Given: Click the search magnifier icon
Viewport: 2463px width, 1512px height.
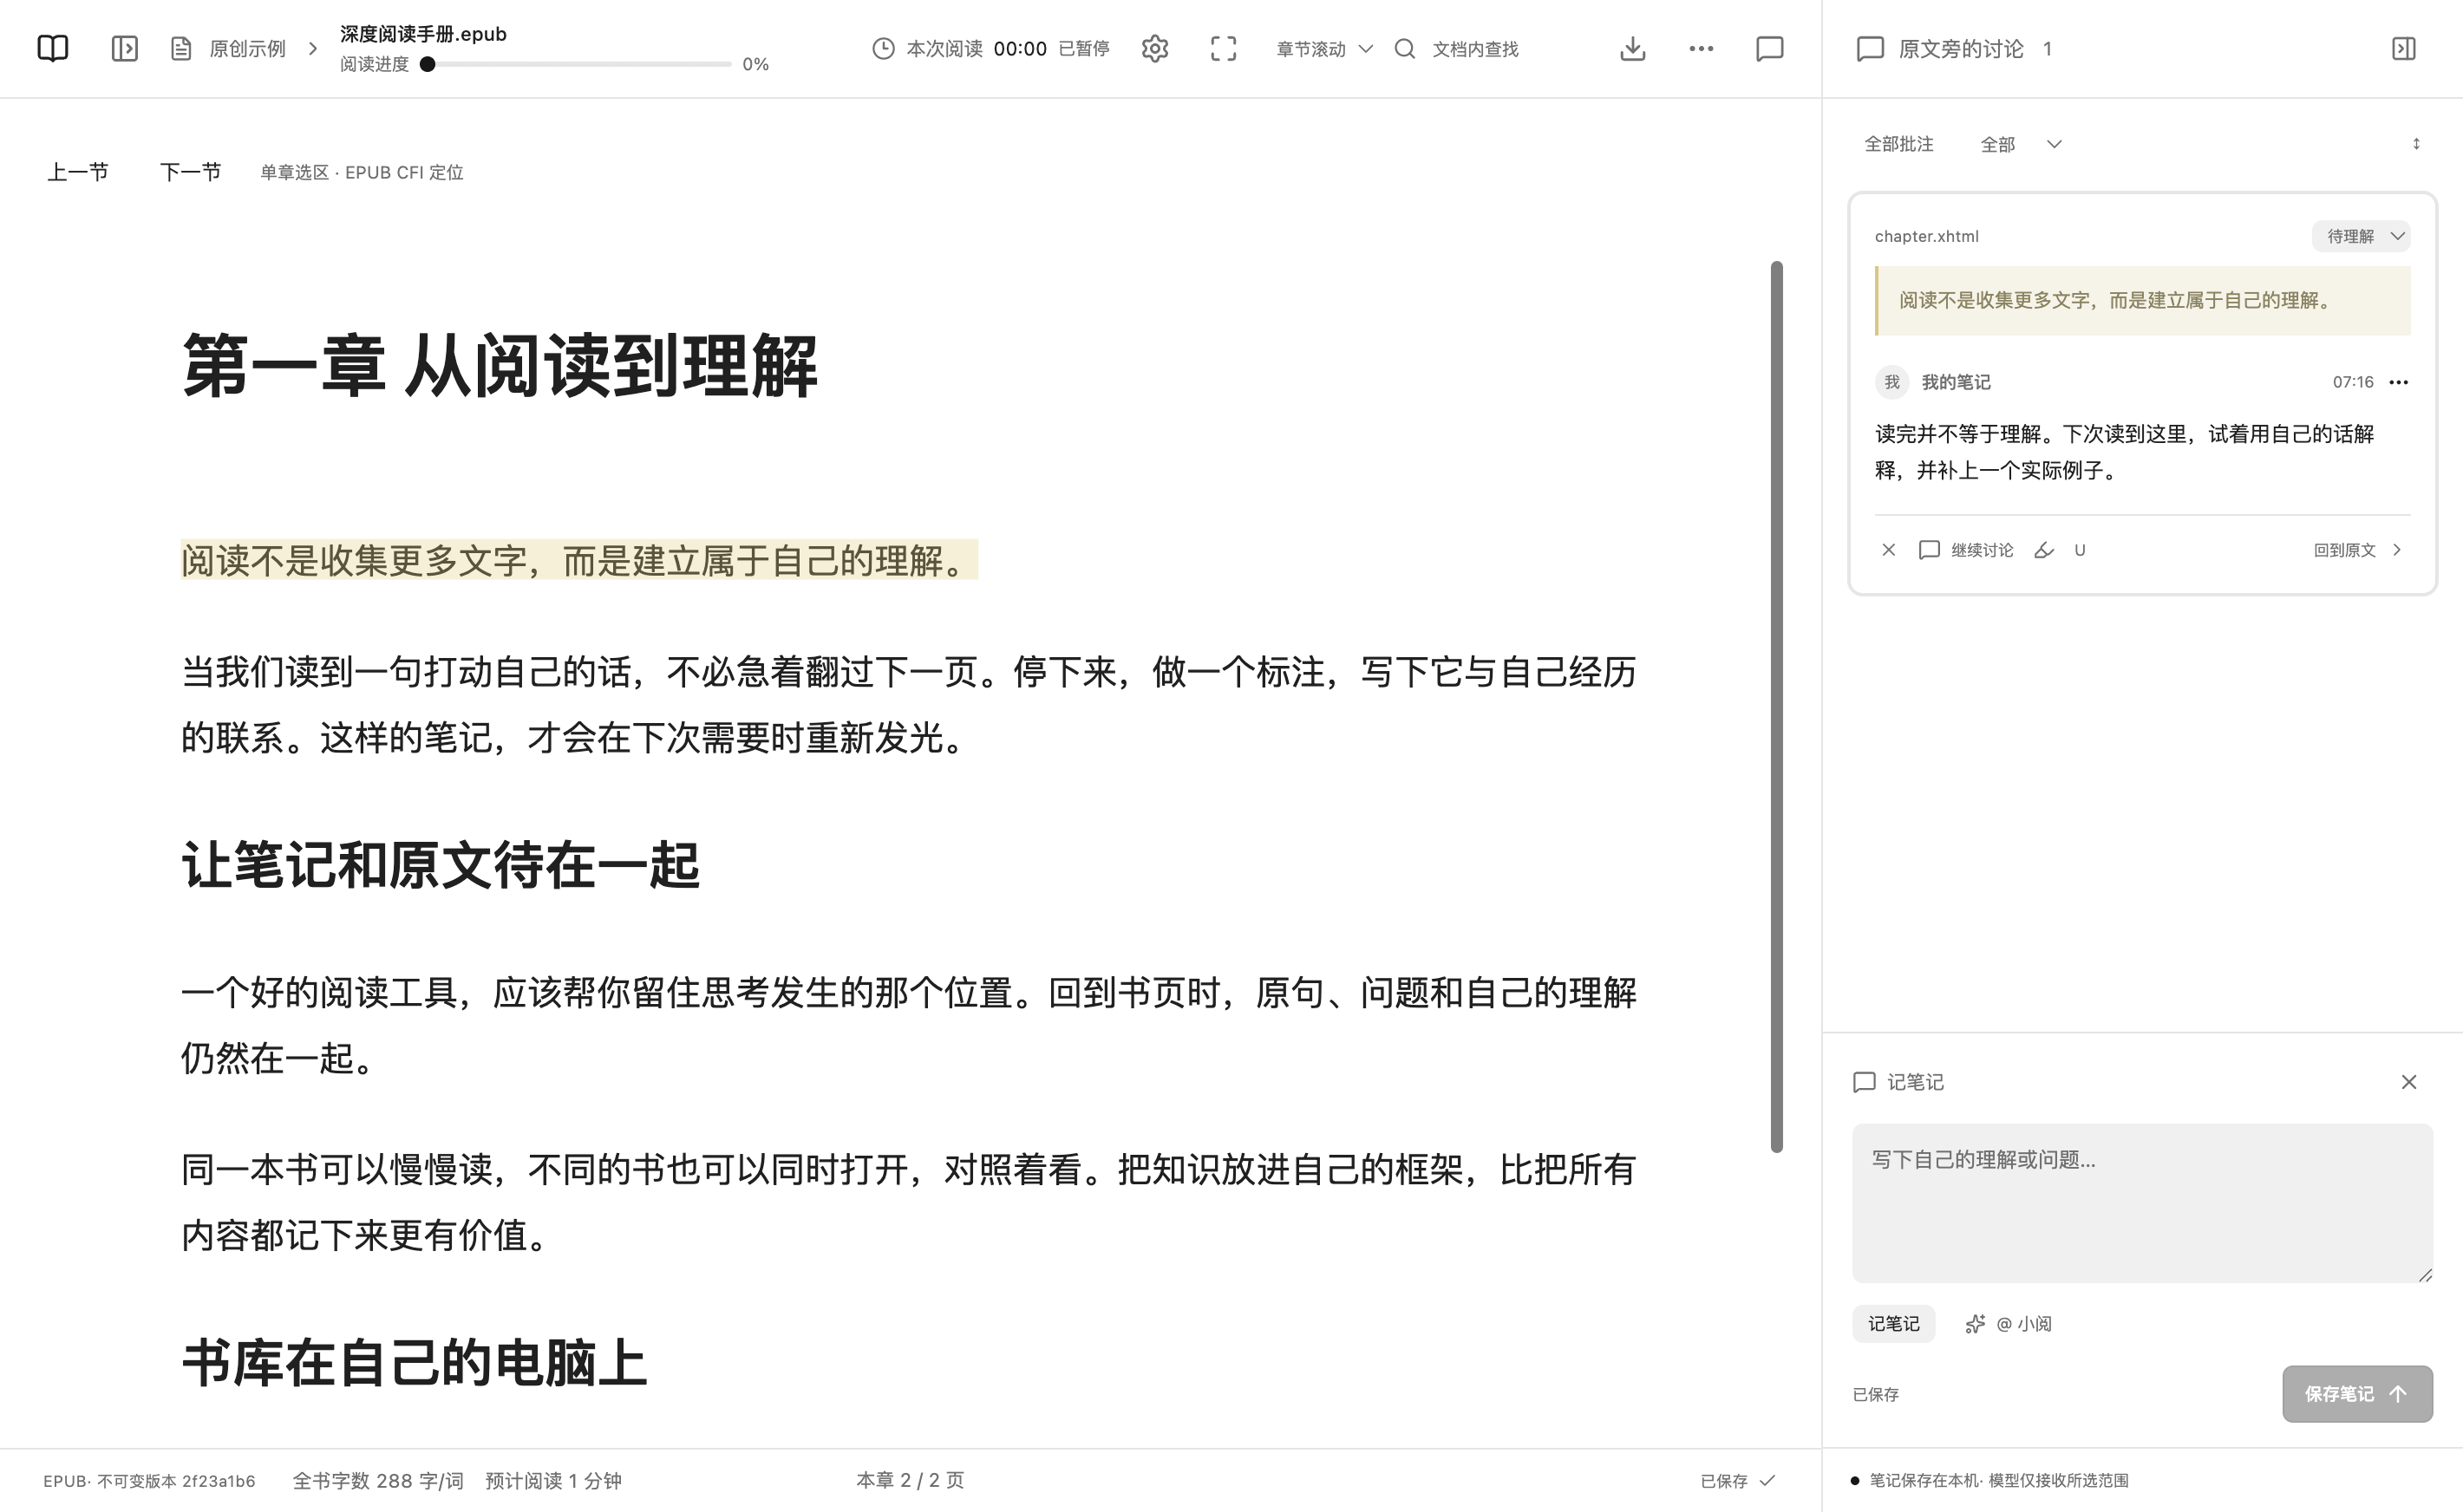Looking at the screenshot, I should [x=1405, y=48].
